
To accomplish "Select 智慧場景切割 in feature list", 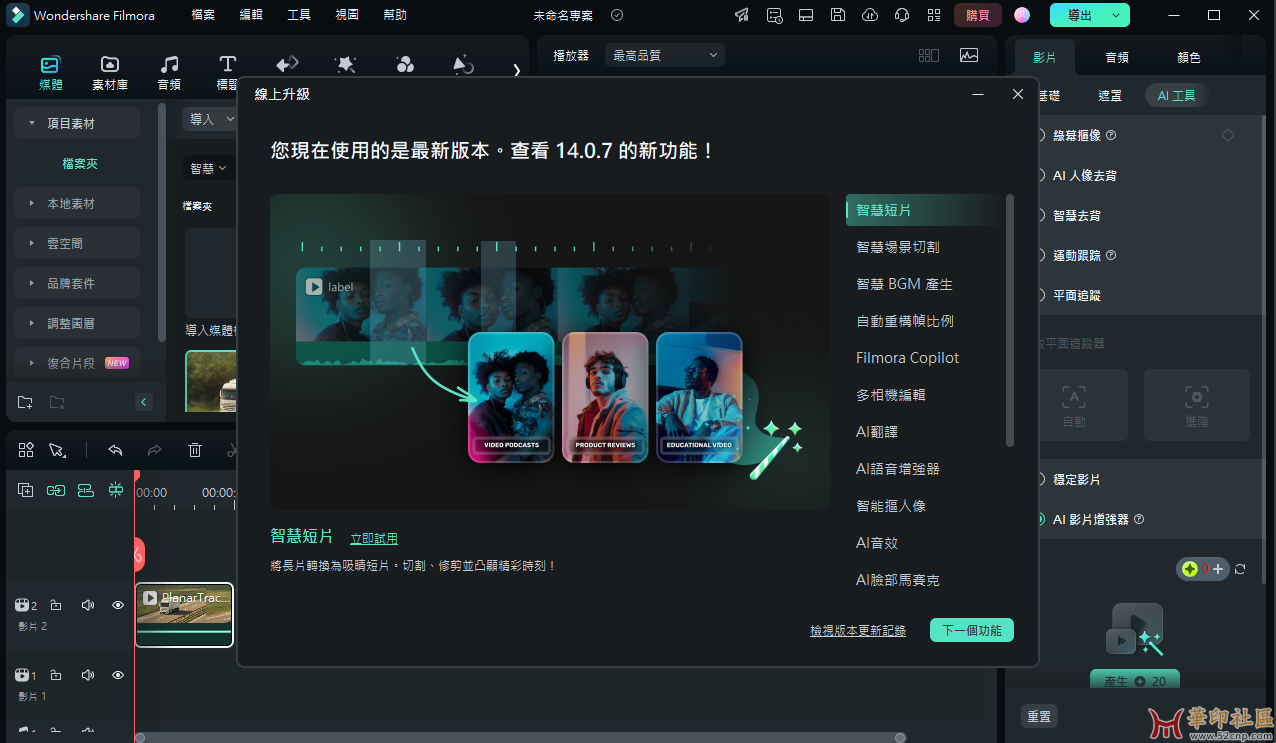I will coord(897,247).
